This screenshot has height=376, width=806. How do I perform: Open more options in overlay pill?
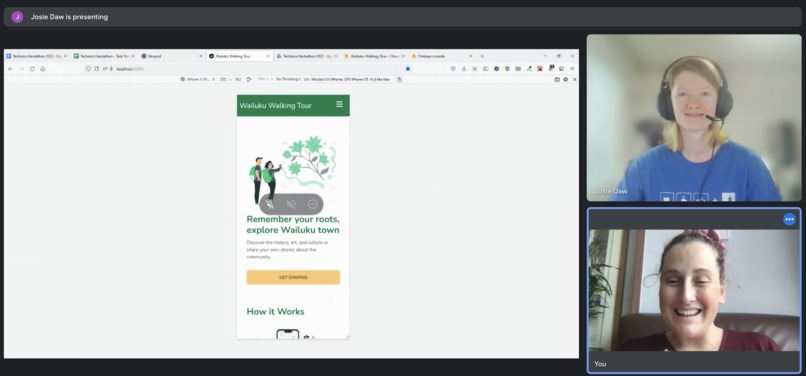(313, 204)
